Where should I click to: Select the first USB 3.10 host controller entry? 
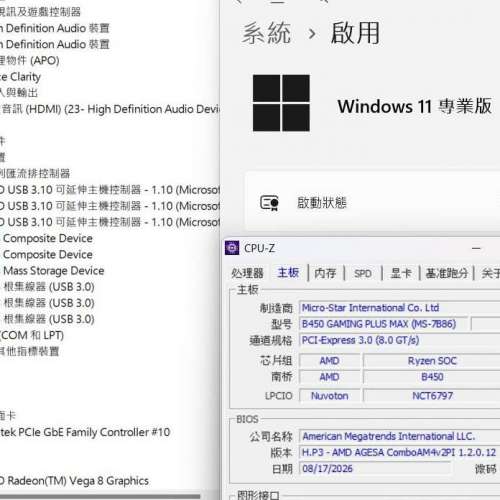coord(110,190)
